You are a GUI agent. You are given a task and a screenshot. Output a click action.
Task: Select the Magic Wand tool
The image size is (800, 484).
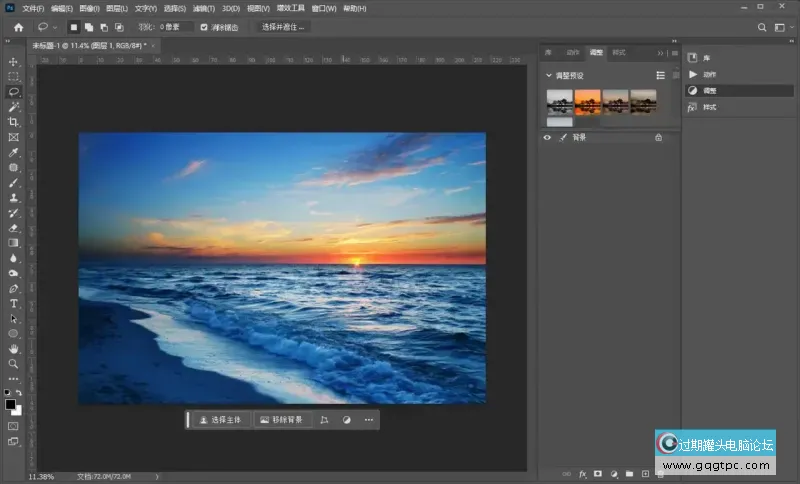(13, 107)
